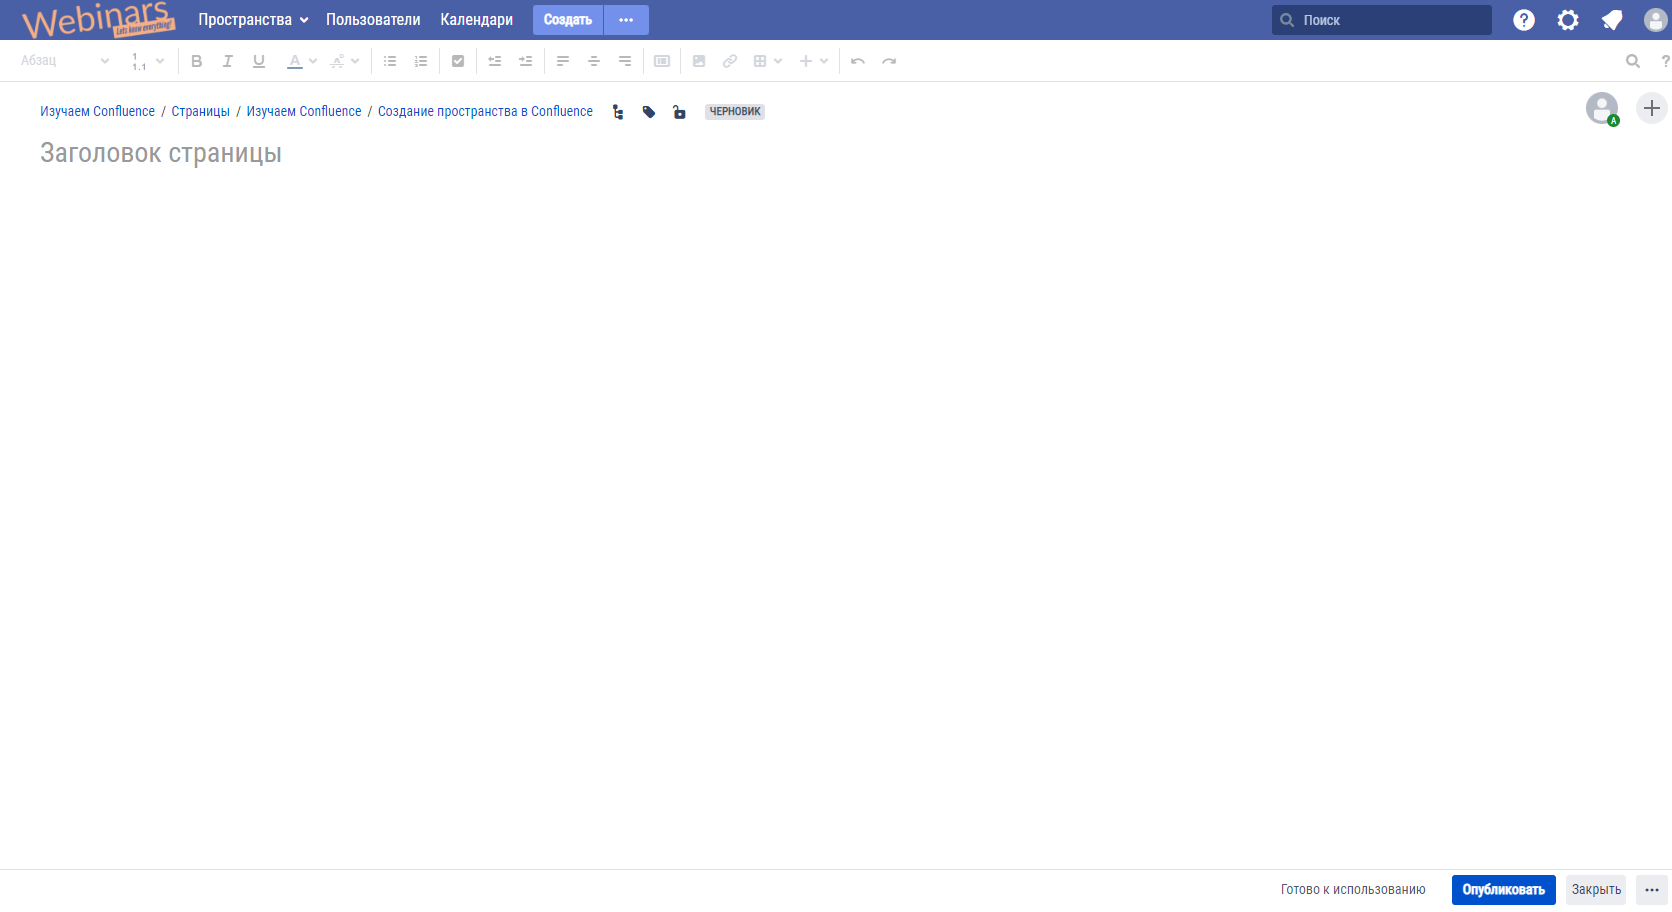This screenshot has width=1672, height=912.
Task: Change page location using the tree icon
Action: pyautogui.click(x=618, y=112)
